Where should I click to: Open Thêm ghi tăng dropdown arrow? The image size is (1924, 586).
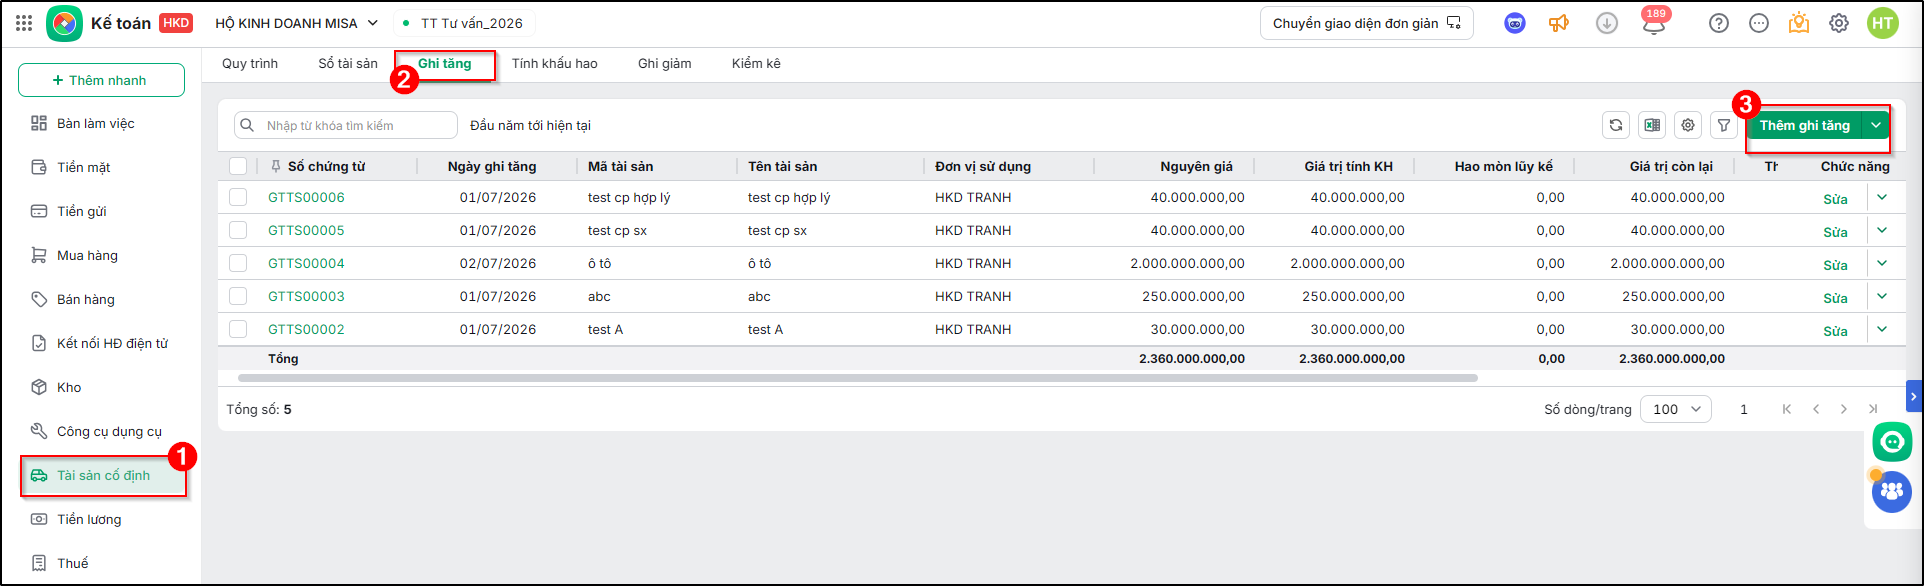point(1876,125)
